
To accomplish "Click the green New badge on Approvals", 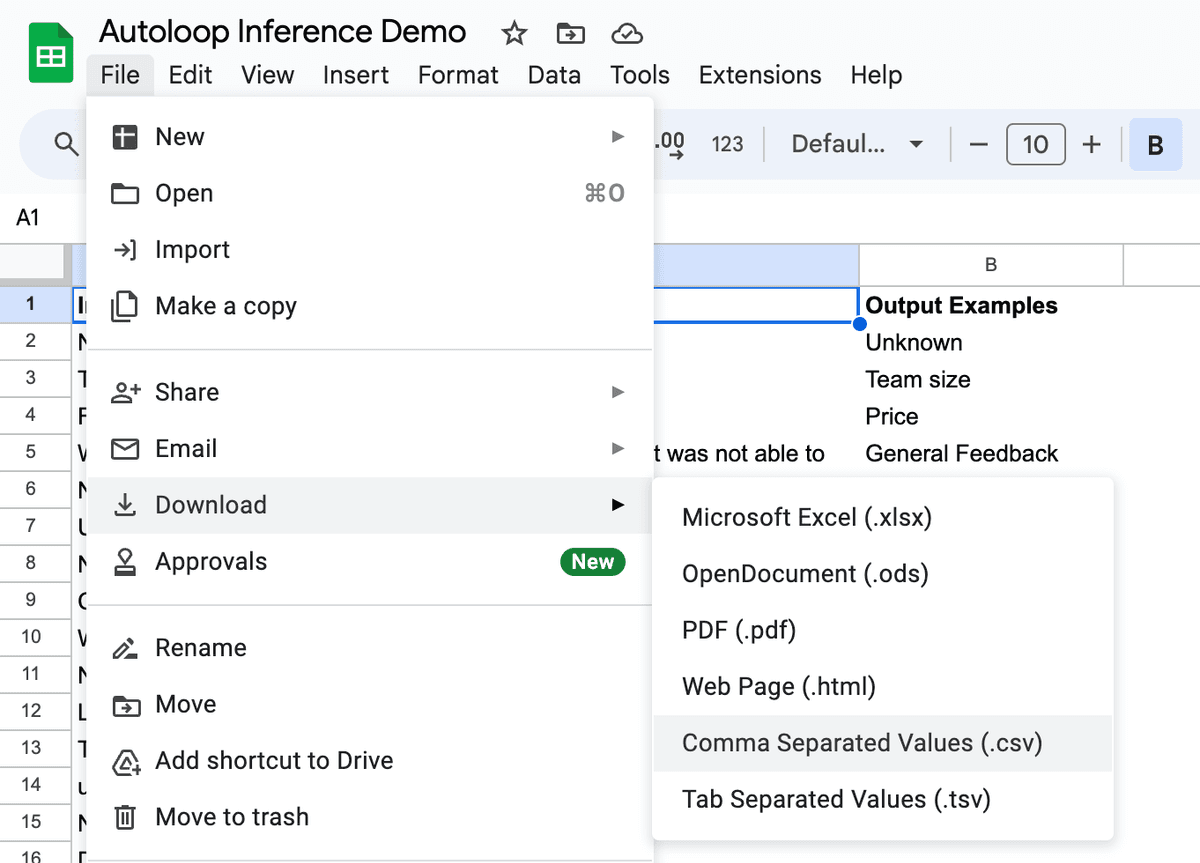I will pos(593,562).
